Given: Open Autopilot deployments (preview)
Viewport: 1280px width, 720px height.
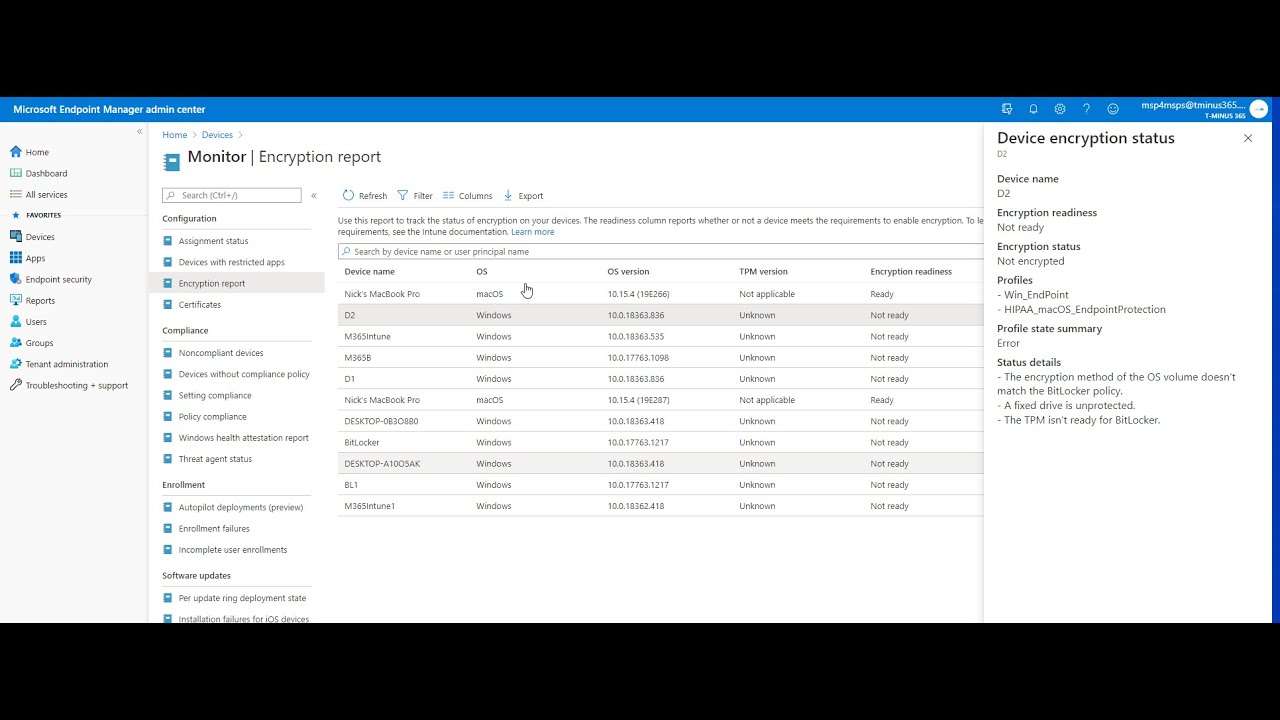Looking at the screenshot, I should pyautogui.click(x=240, y=507).
